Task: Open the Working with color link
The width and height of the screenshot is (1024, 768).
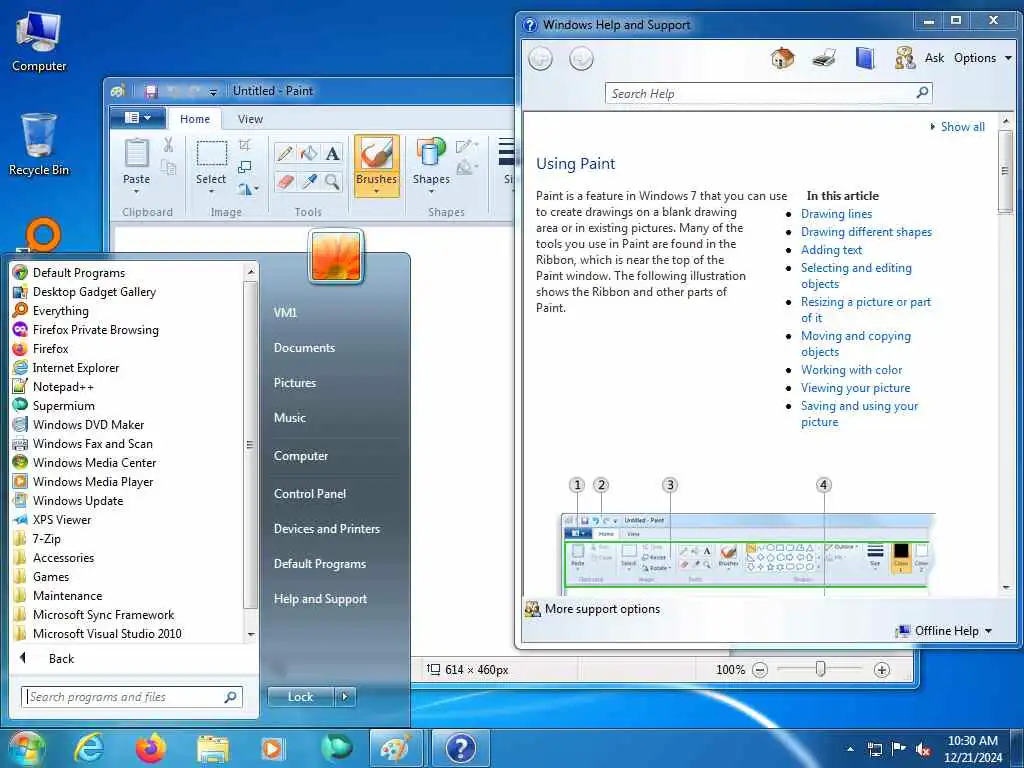Action: coord(852,370)
